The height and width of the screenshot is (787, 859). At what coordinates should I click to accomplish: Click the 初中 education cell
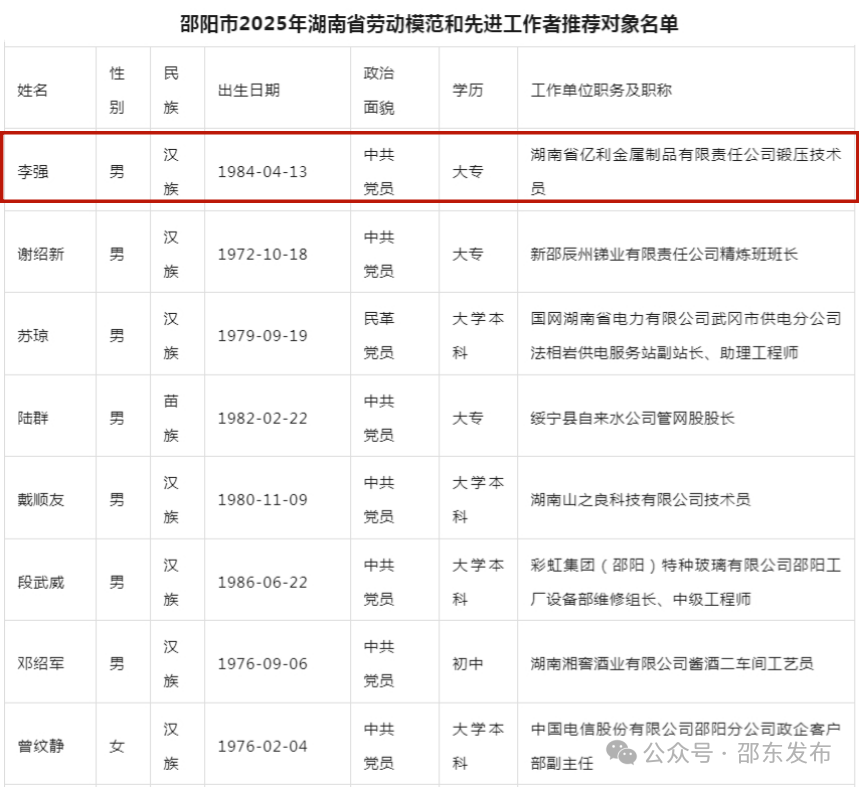[467, 663]
